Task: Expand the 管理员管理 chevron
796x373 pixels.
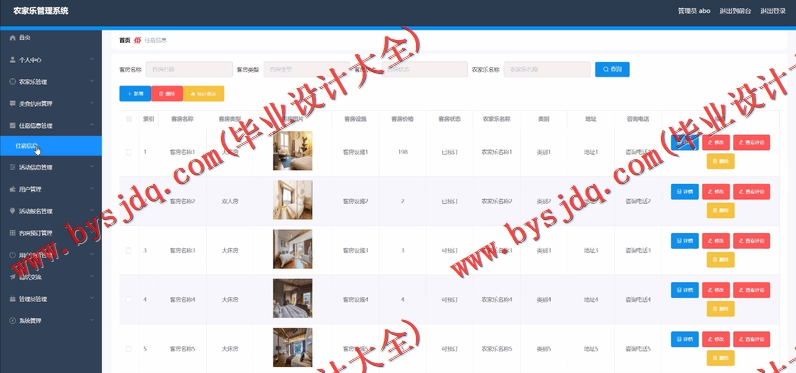Action: (92, 299)
